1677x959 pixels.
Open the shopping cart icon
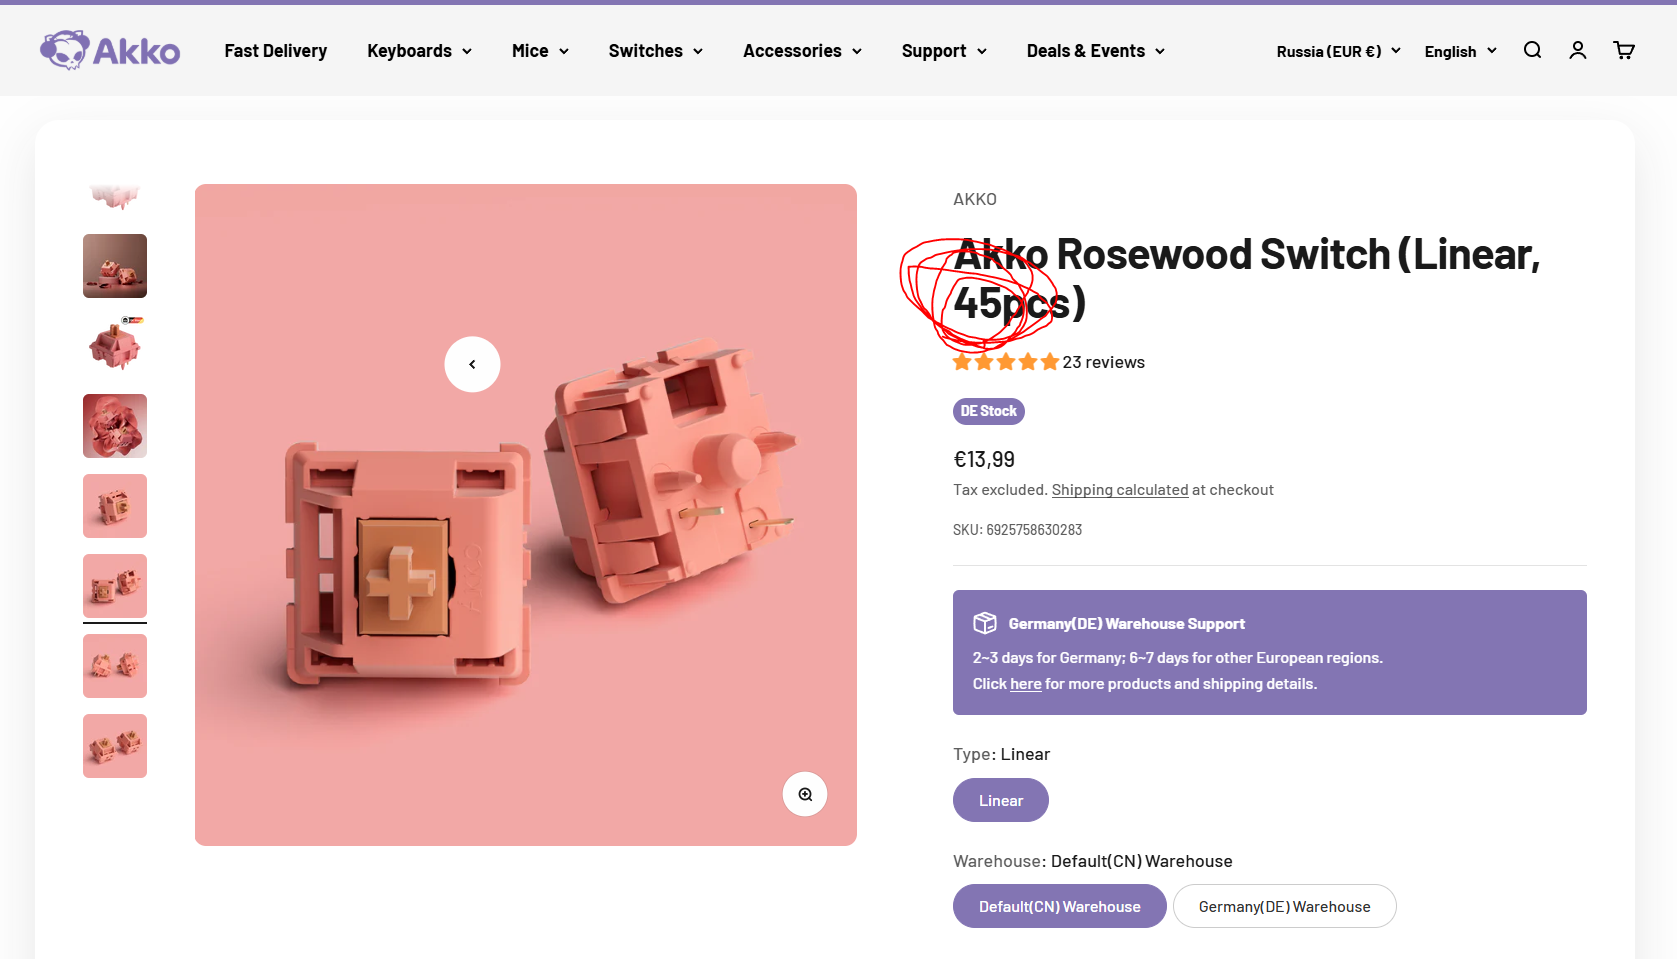pos(1624,50)
